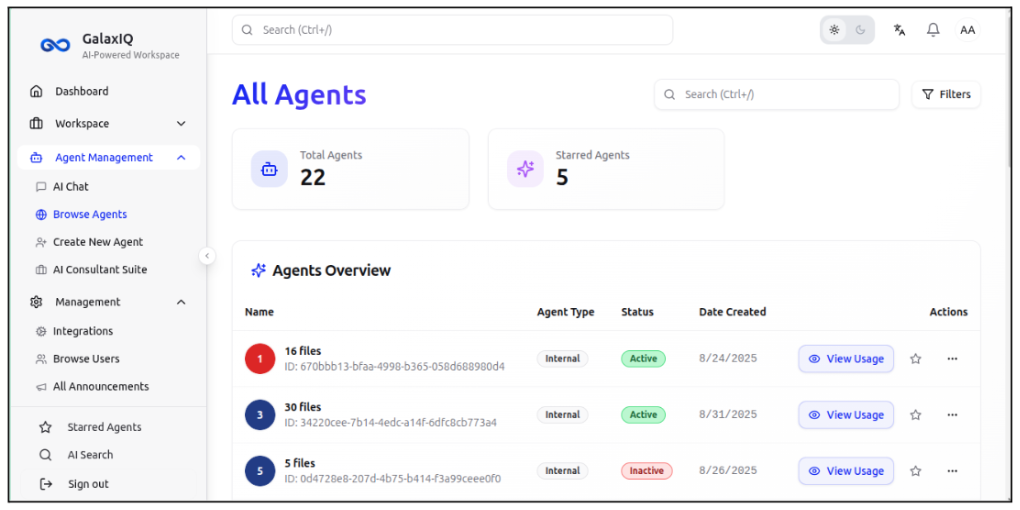The height and width of the screenshot is (510, 1020).
Task: Click the Sign out arrow icon
Action: click(46, 484)
